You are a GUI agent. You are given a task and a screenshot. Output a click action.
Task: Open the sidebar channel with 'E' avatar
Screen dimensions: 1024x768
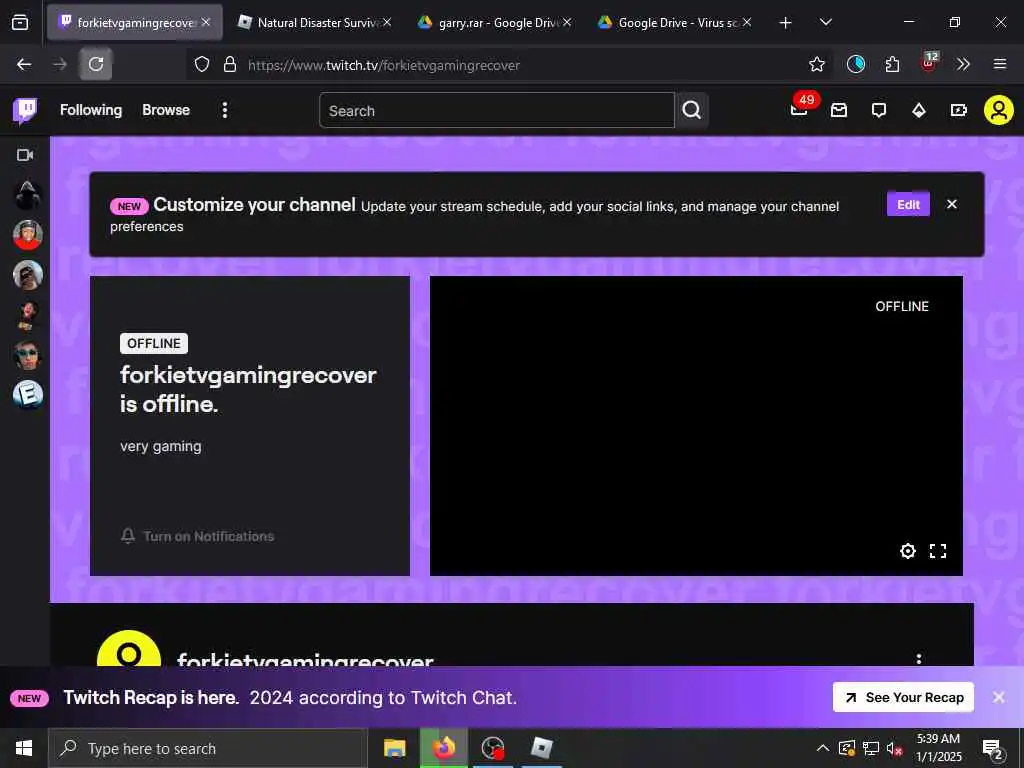(x=27, y=394)
